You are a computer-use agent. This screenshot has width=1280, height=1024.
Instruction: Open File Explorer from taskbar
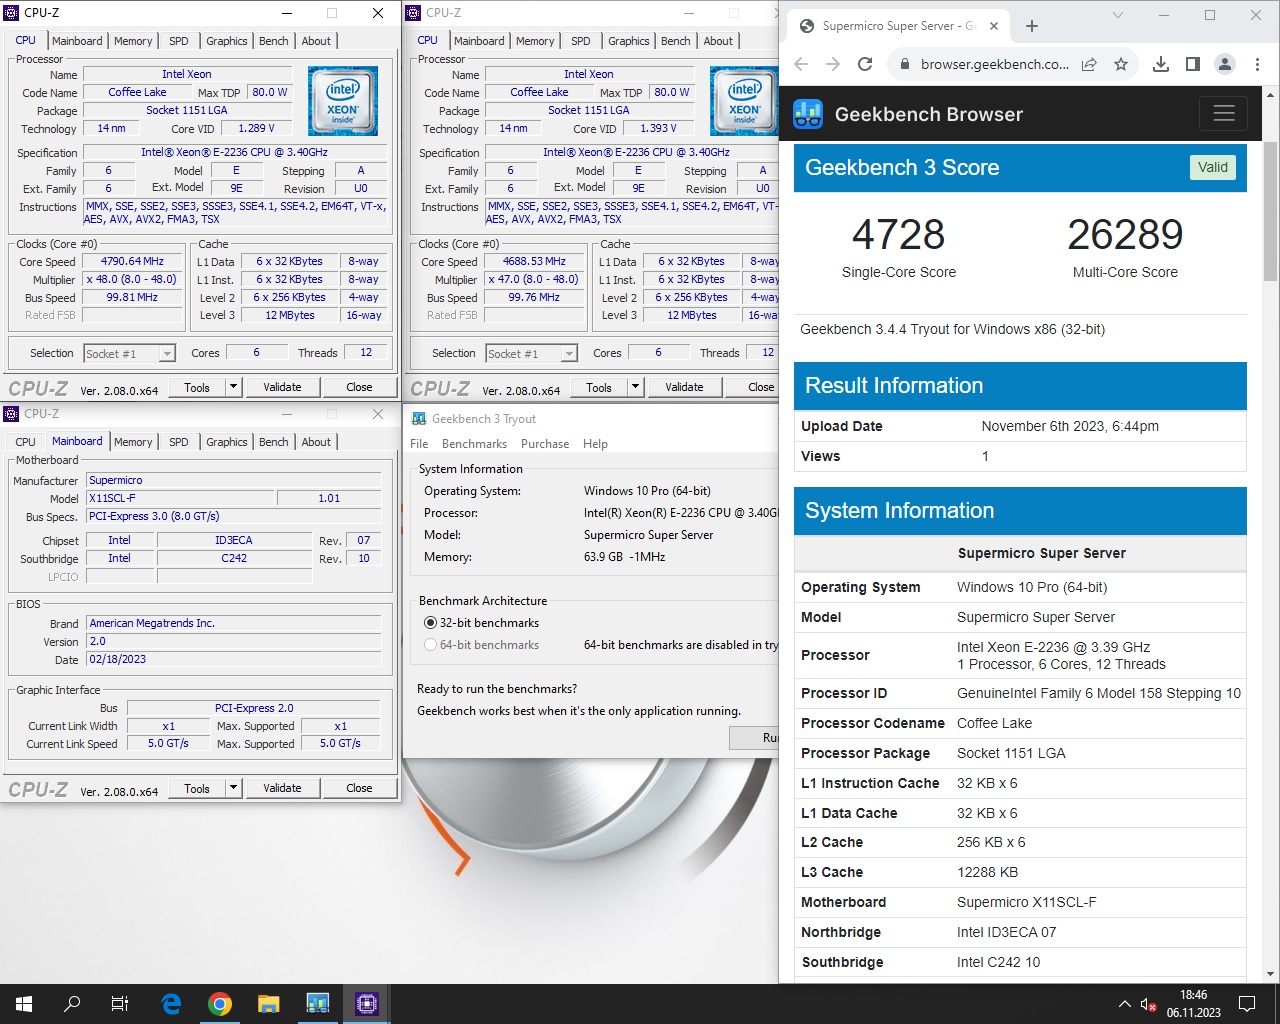268,1004
